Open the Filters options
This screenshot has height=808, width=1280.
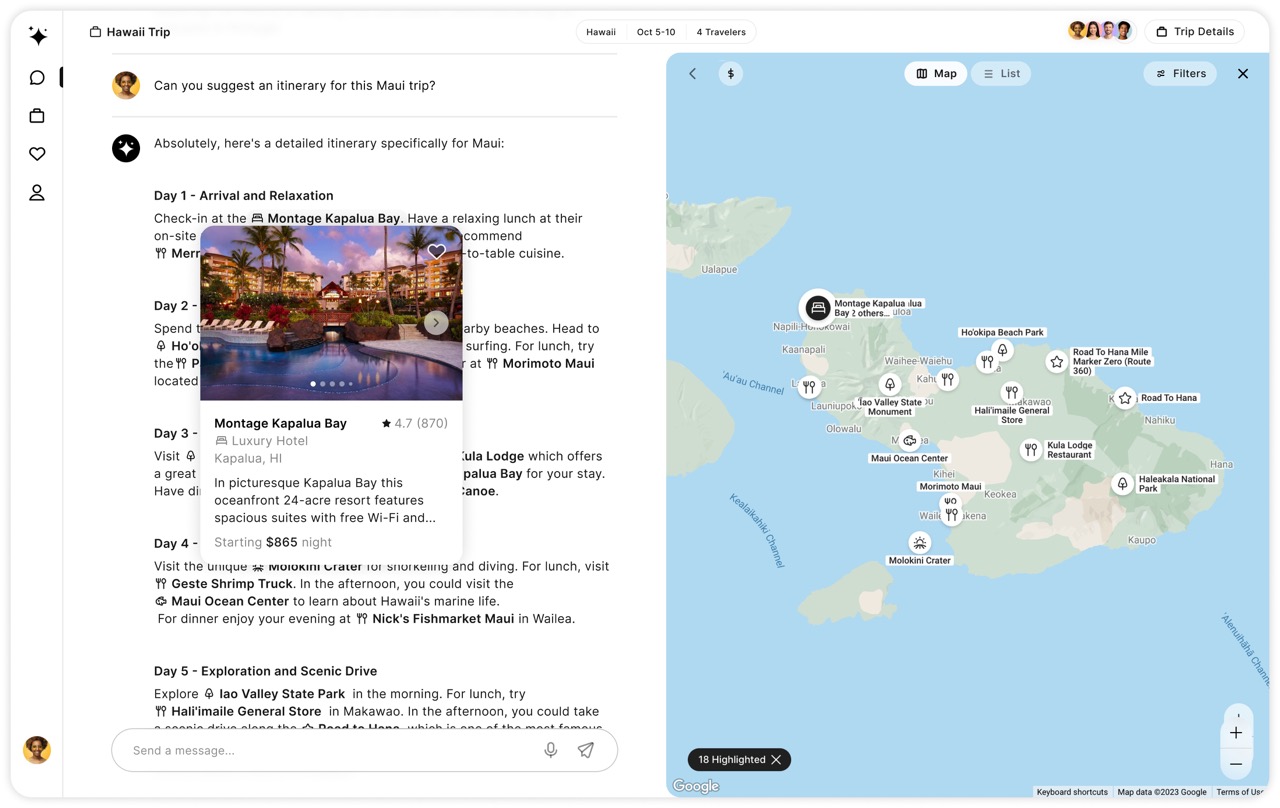pos(1180,74)
